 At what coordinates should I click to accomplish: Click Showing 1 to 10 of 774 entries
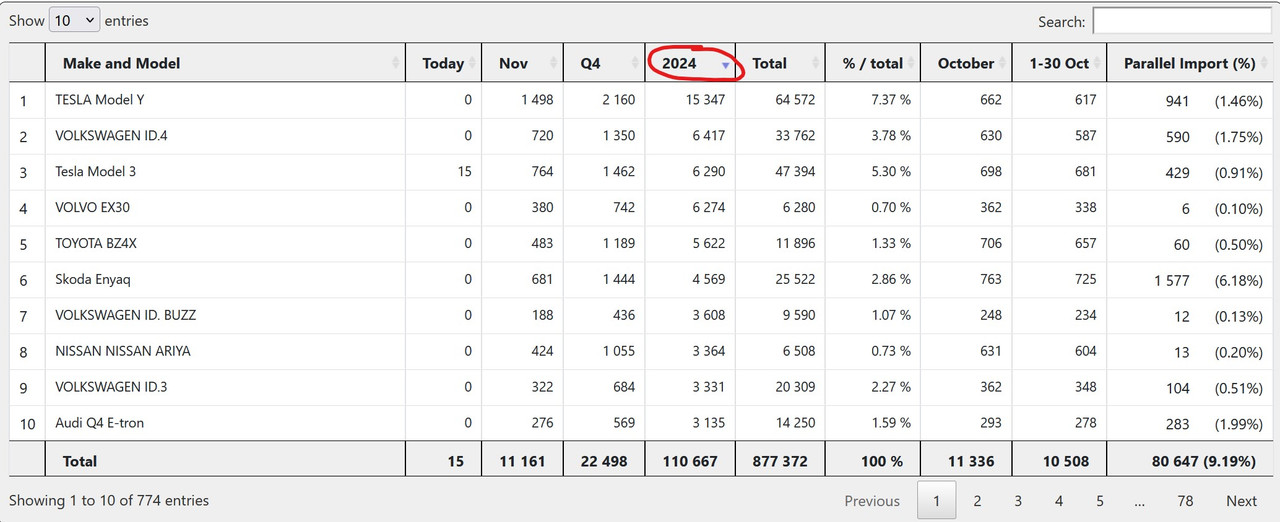[x=109, y=500]
